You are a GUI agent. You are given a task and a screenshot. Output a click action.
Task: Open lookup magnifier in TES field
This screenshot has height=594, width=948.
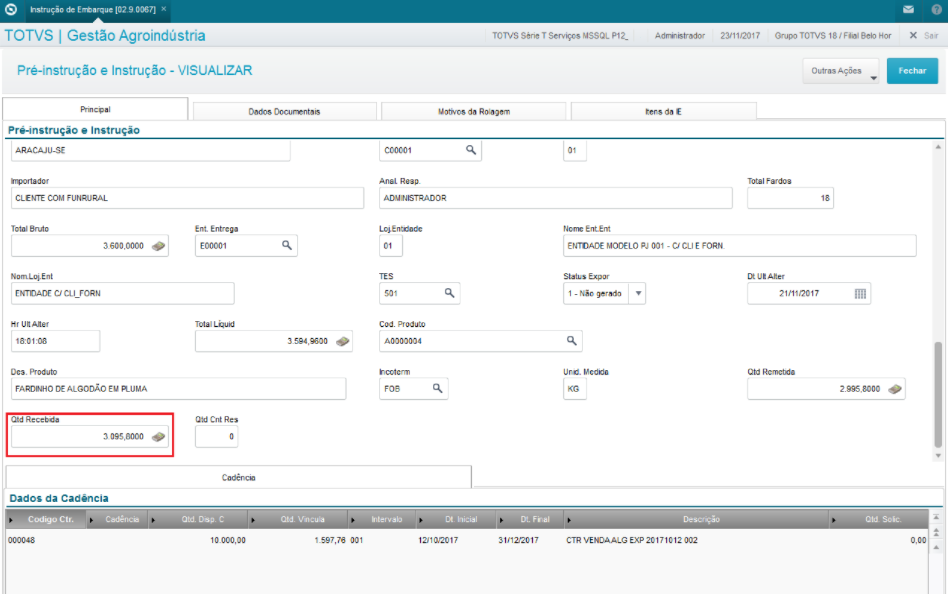[449, 293]
